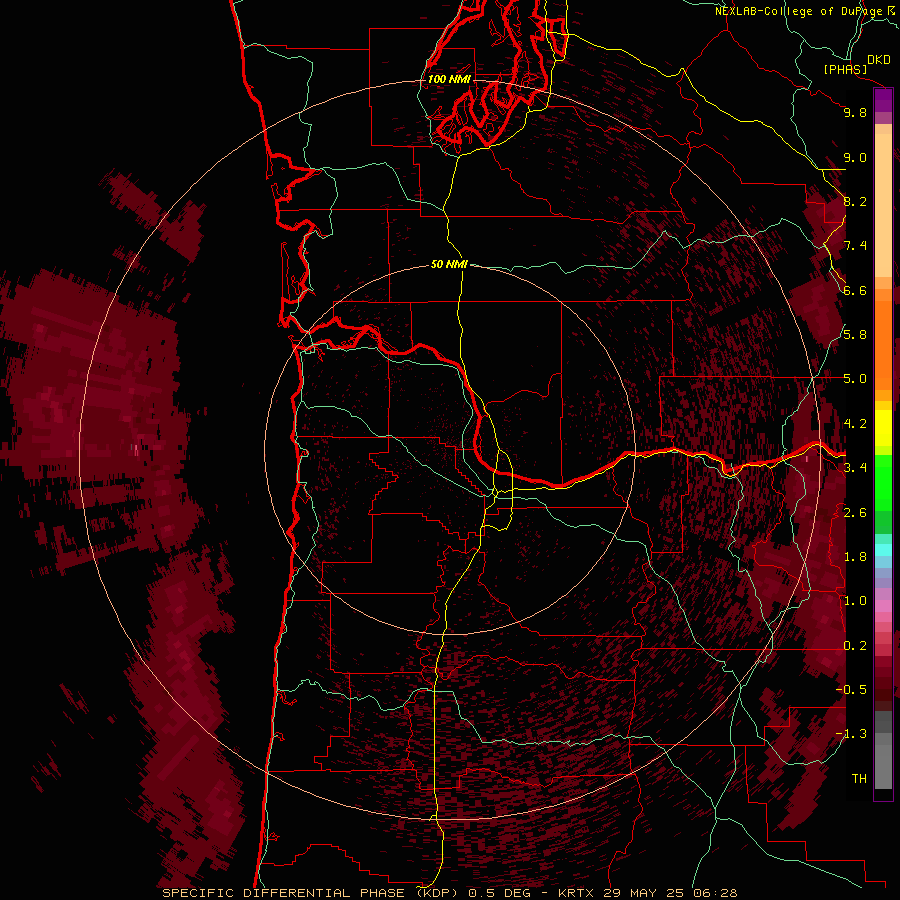The height and width of the screenshot is (900, 900).
Task: Click the bright yellow color bar segment
Action: point(883,428)
